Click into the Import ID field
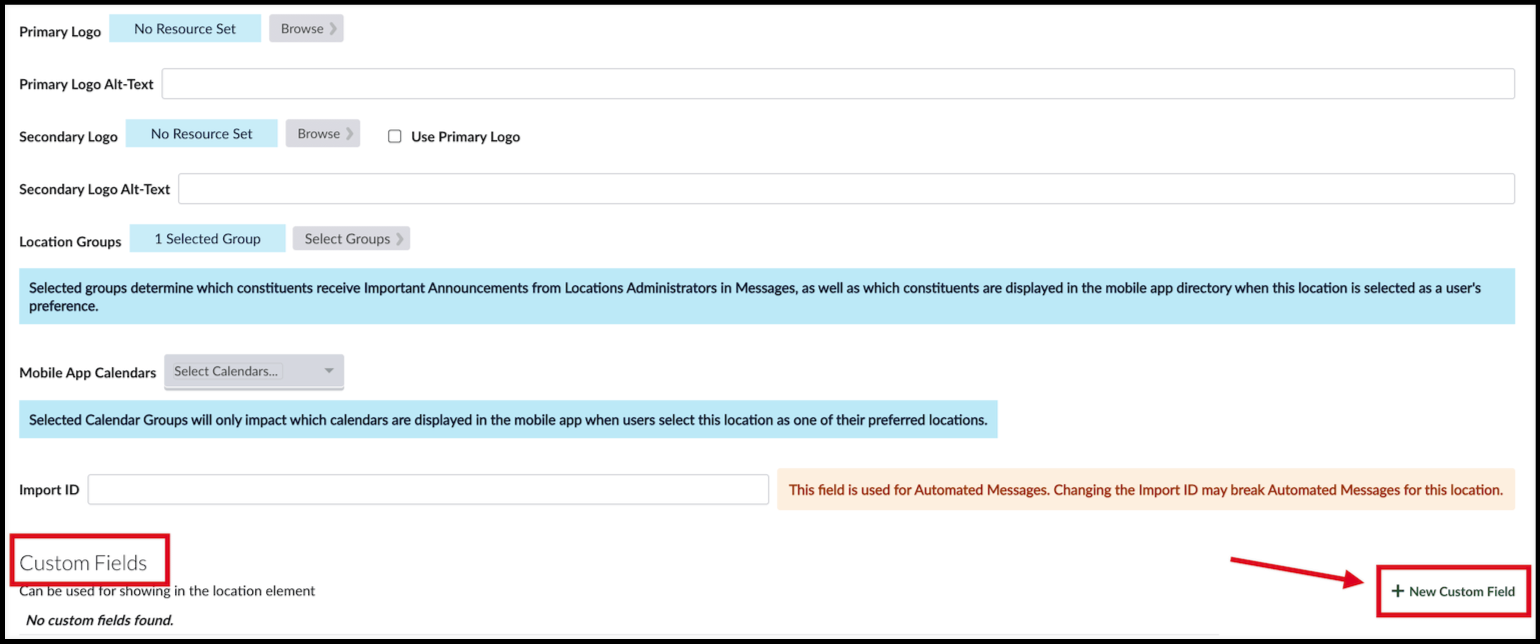Image resolution: width=1540 pixels, height=644 pixels. click(428, 490)
